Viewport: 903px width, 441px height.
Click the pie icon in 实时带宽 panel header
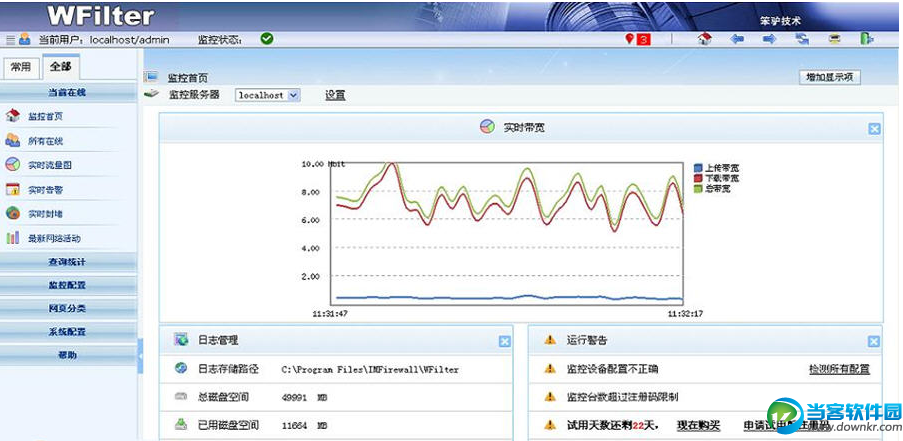click(487, 127)
